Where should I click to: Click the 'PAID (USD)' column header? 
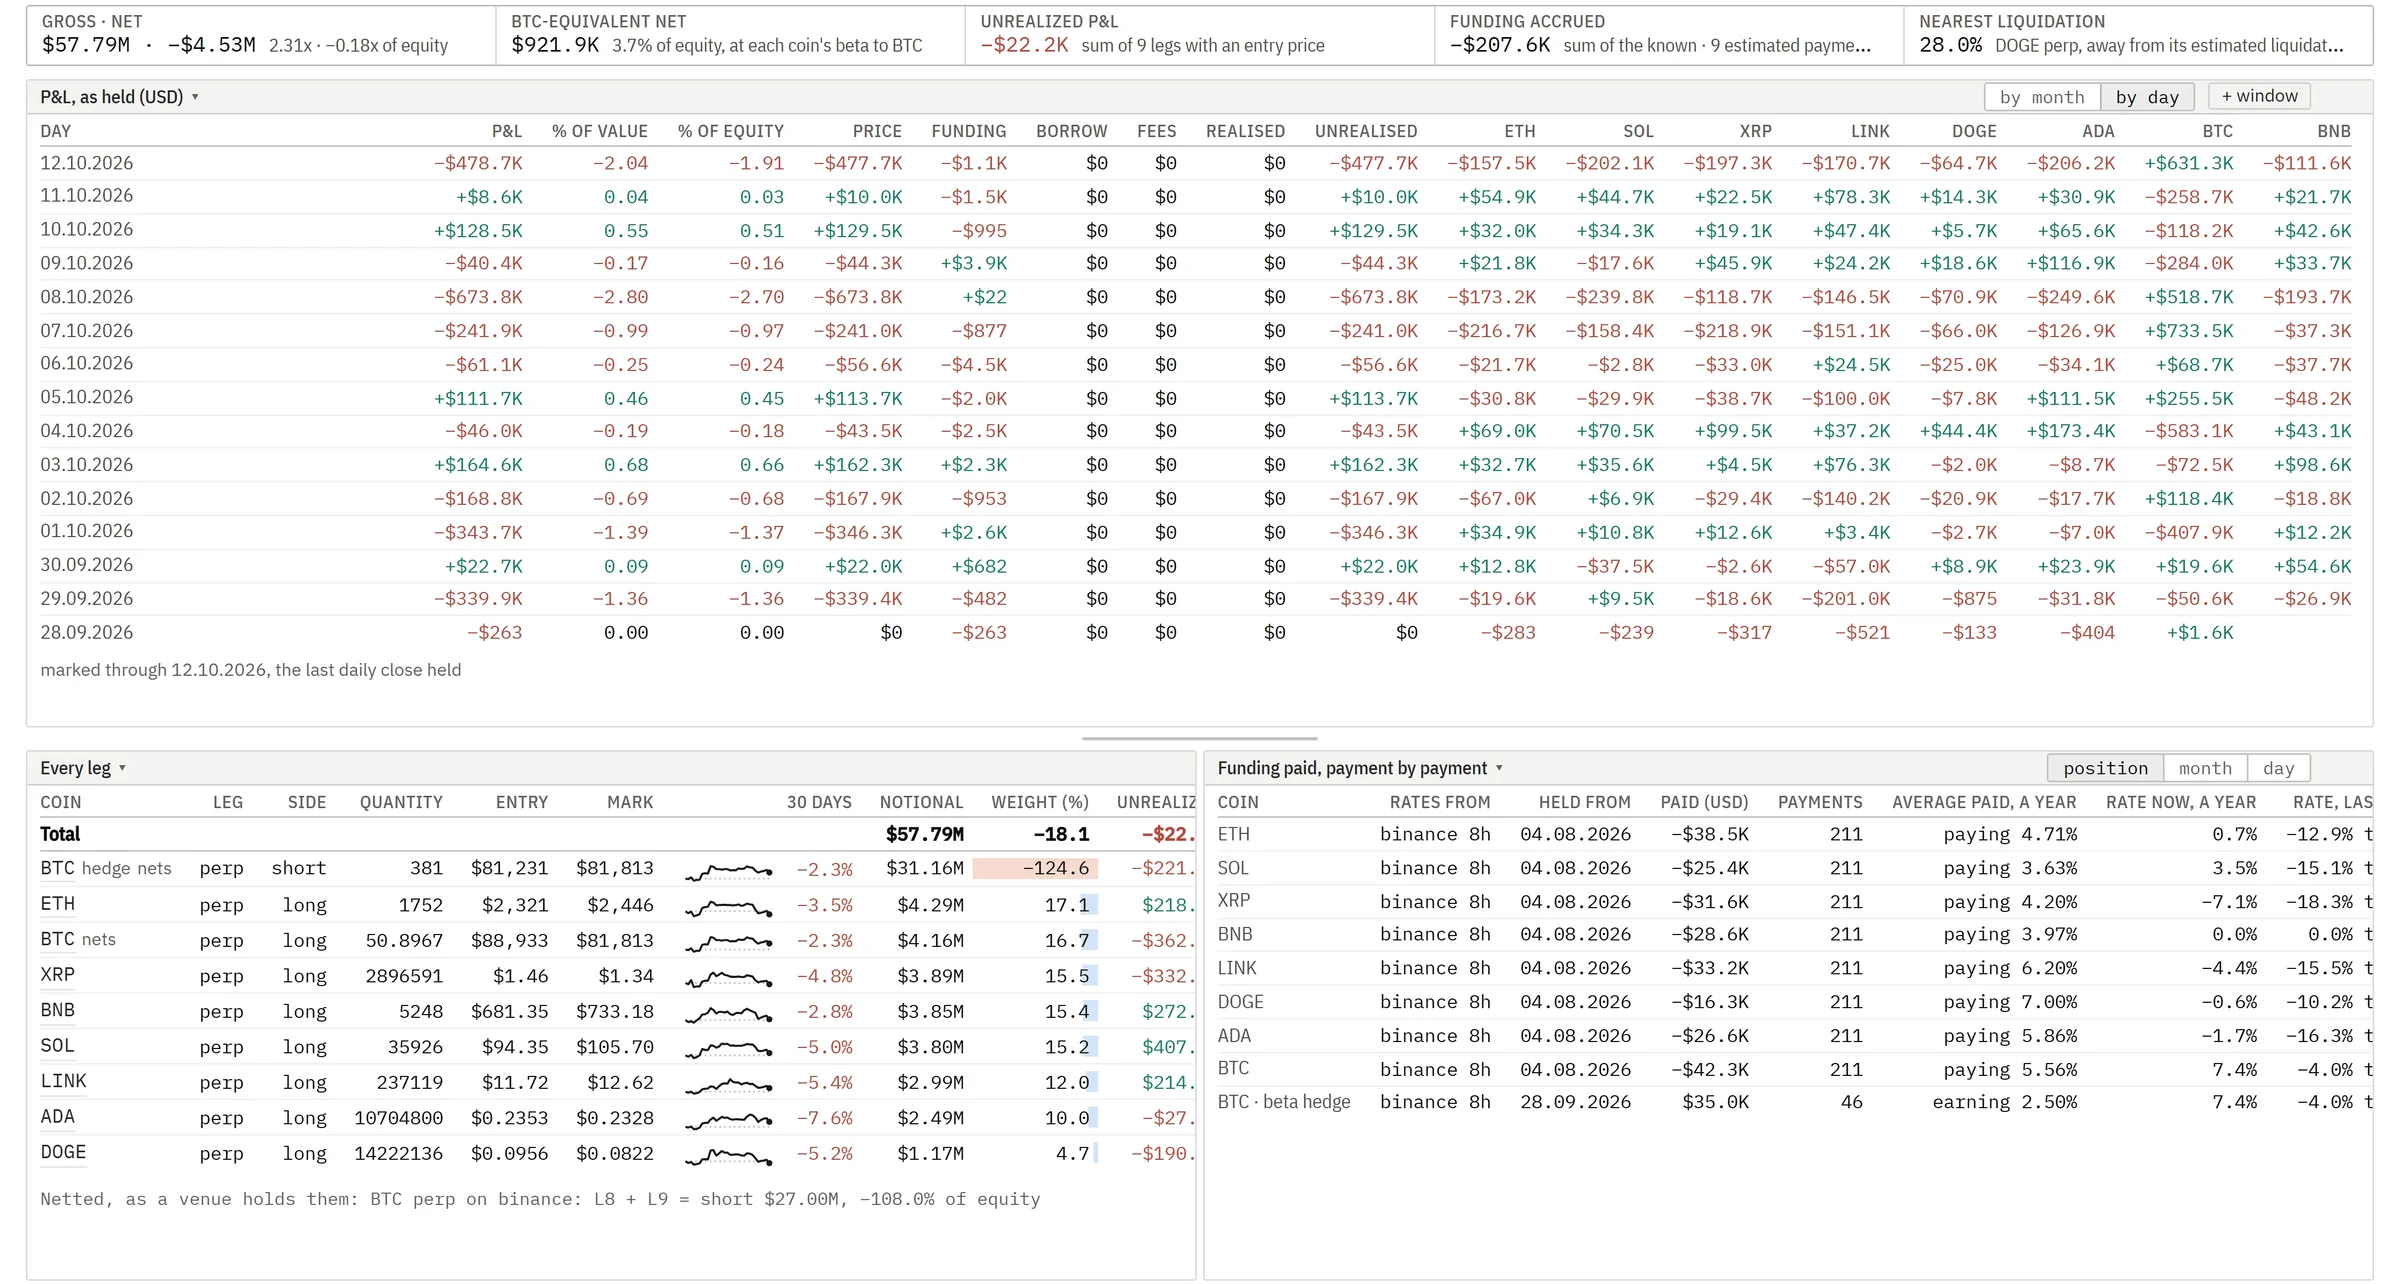[1704, 802]
